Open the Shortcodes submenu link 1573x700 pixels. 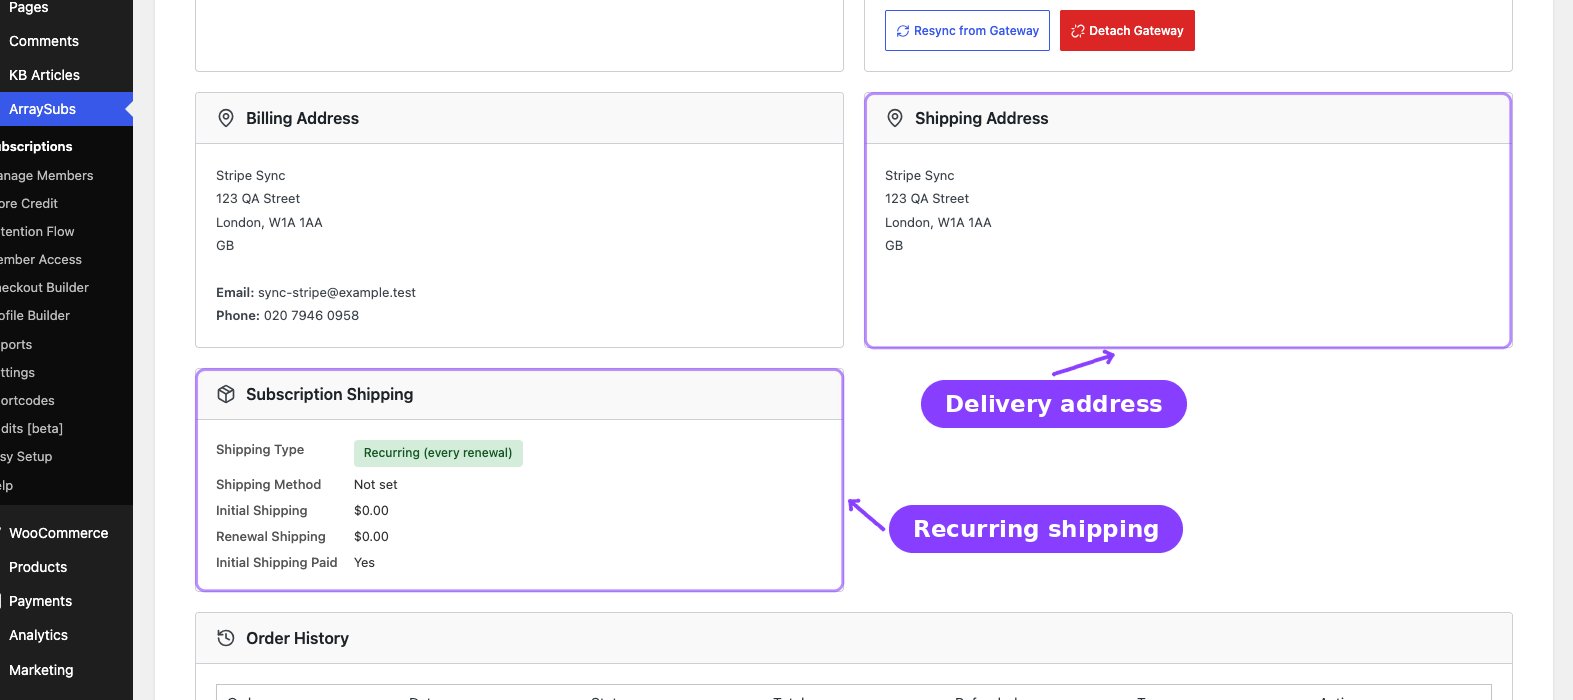[27, 400]
